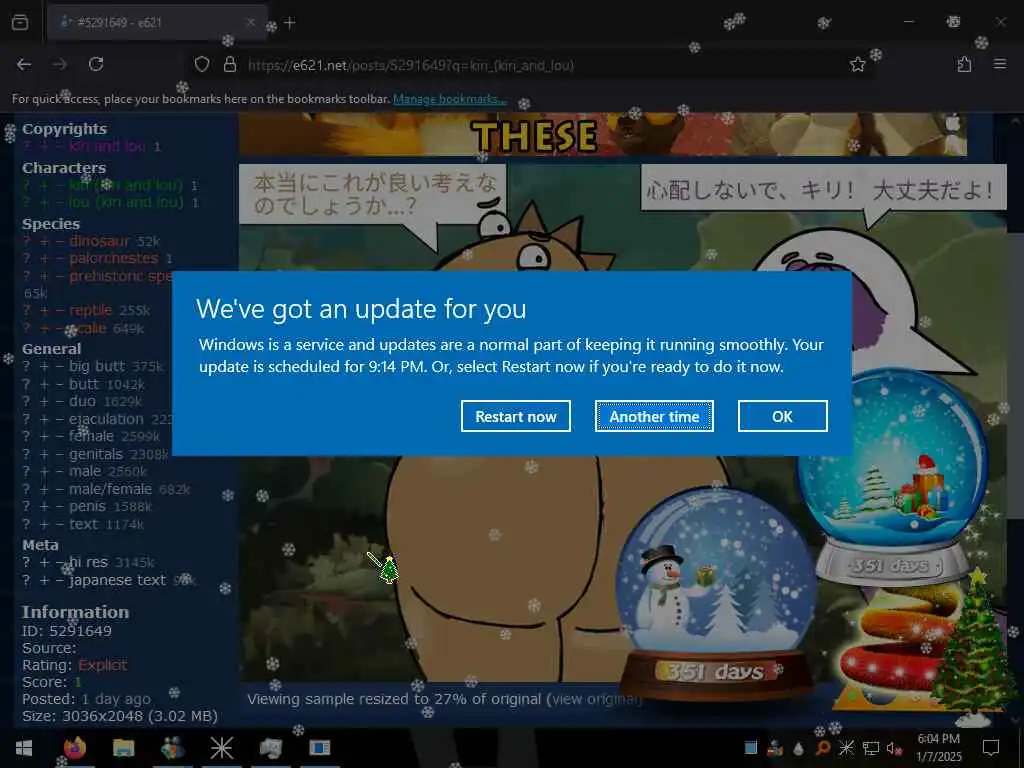This screenshot has height=768, width=1024.
Task: Click the muted volume tray icon
Action: (894, 748)
